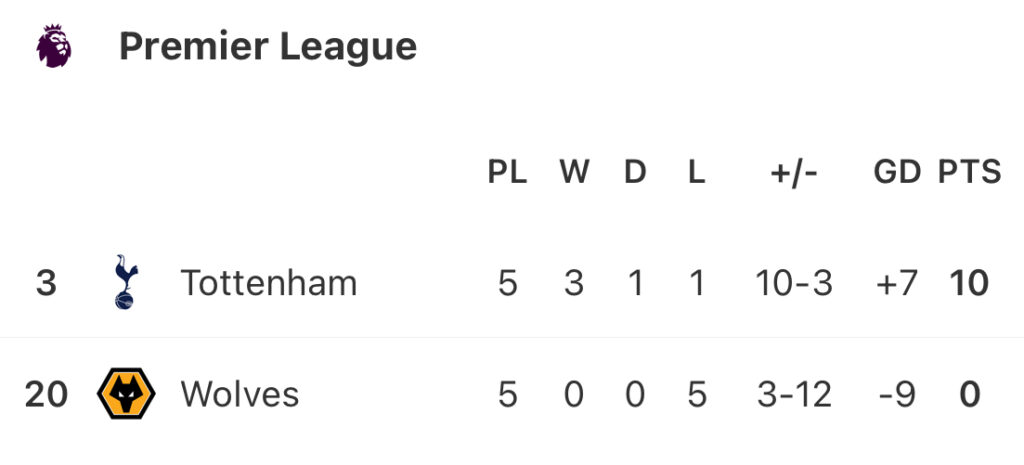
Task: Click Tottenham's position number 3
Action: click(46, 283)
